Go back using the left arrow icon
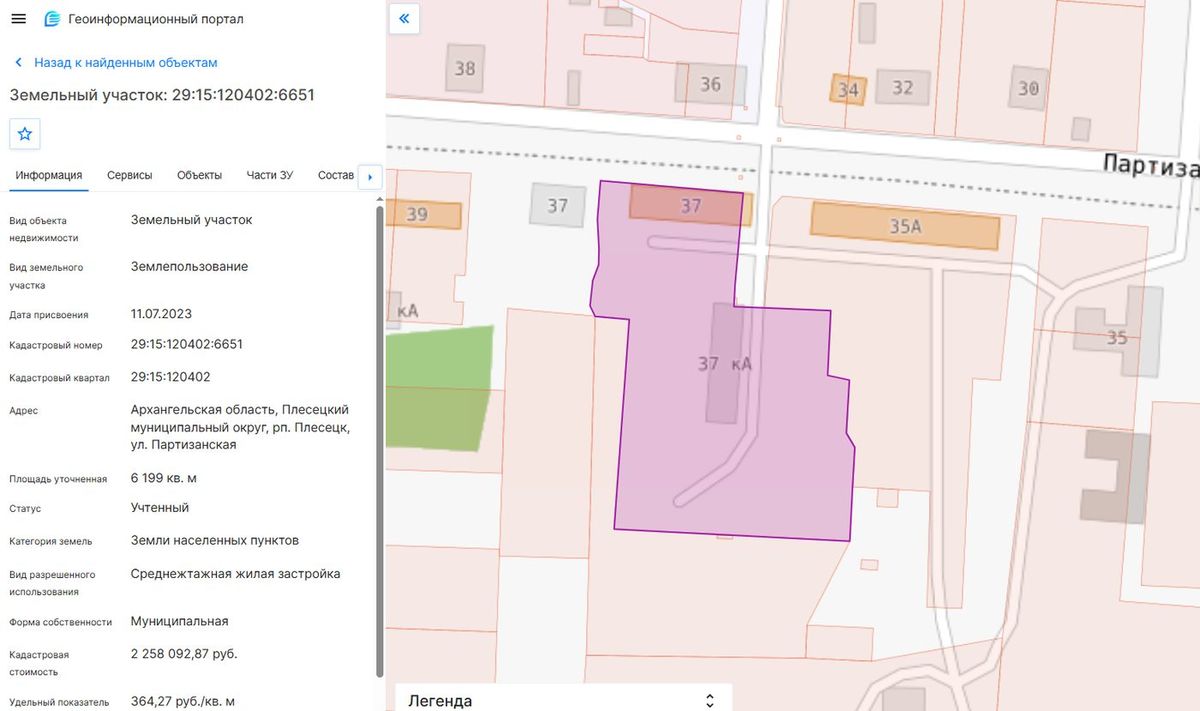This screenshot has height=711, width=1200. point(18,62)
